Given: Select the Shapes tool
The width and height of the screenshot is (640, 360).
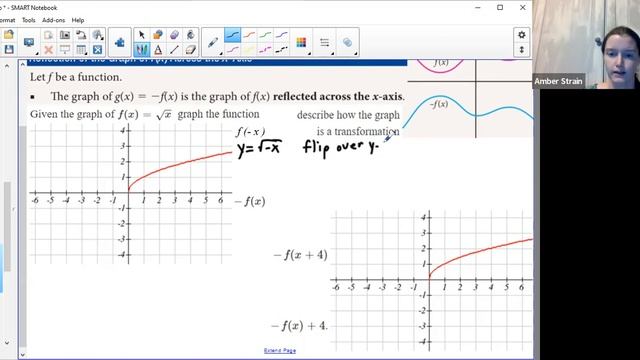Looking at the screenshot, I should [x=158, y=35].
